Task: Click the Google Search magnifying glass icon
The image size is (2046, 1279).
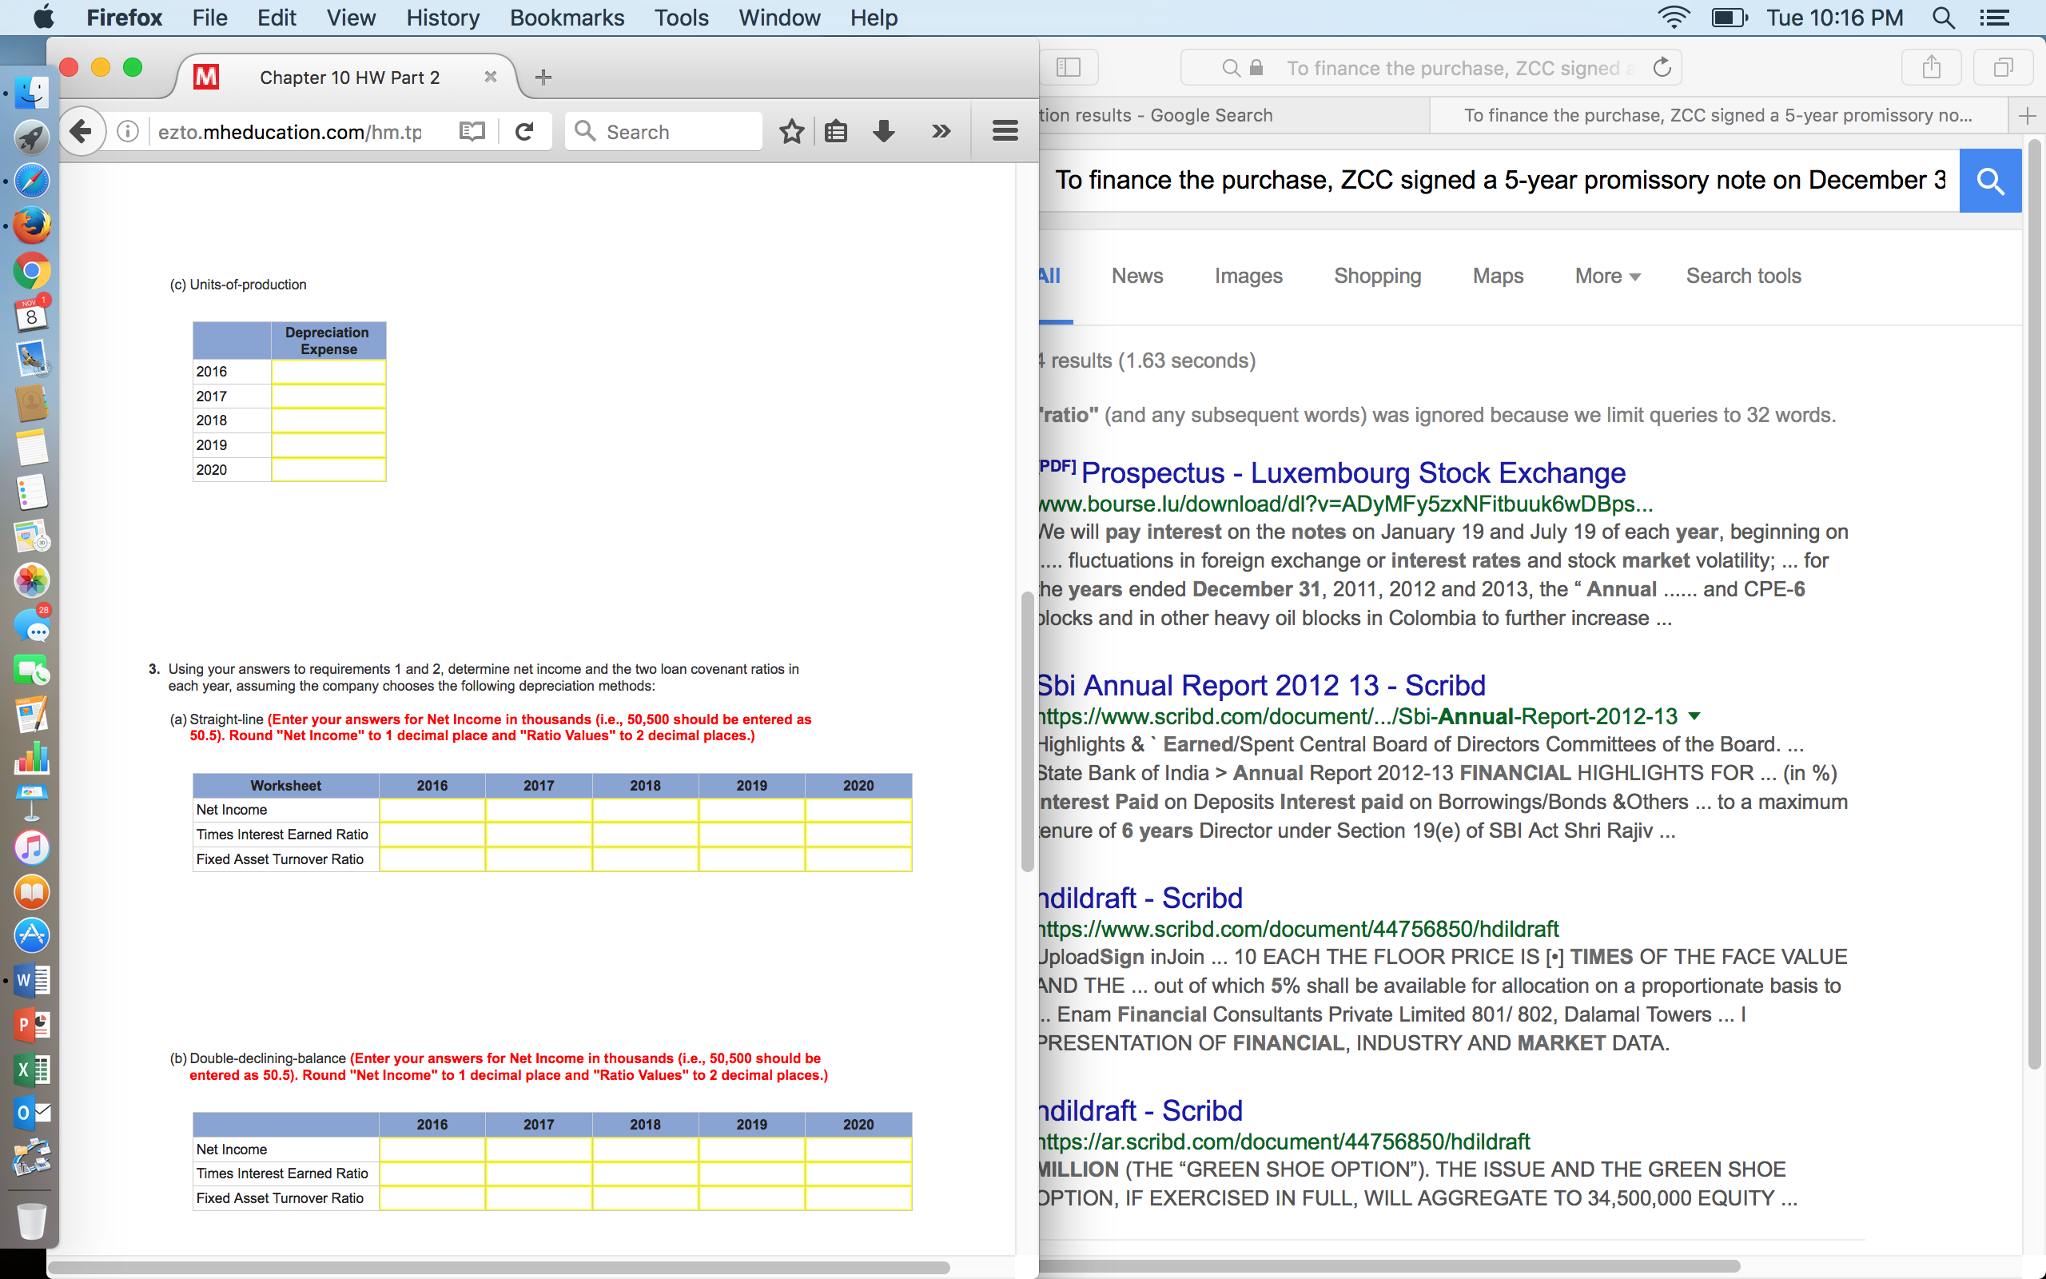Action: pyautogui.click(x=1990, y=181)
